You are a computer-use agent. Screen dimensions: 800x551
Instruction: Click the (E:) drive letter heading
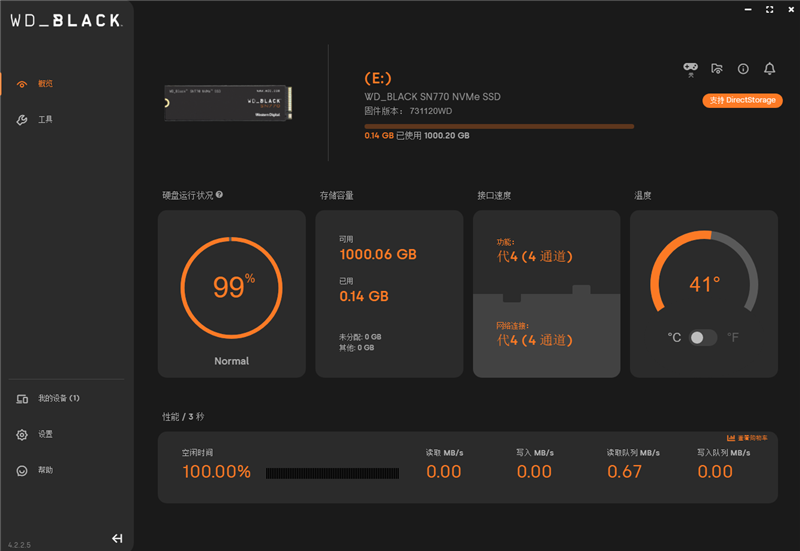378,78
